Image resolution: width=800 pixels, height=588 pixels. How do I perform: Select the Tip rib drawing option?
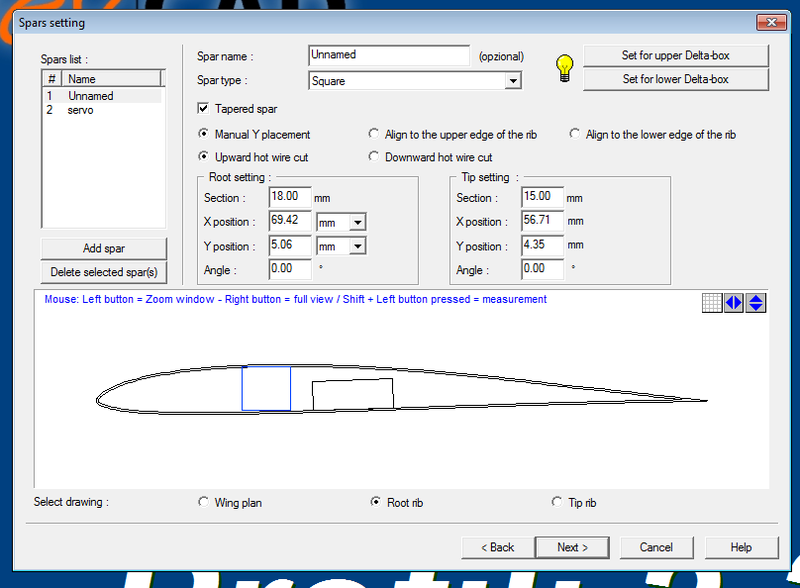coord(557,503)
